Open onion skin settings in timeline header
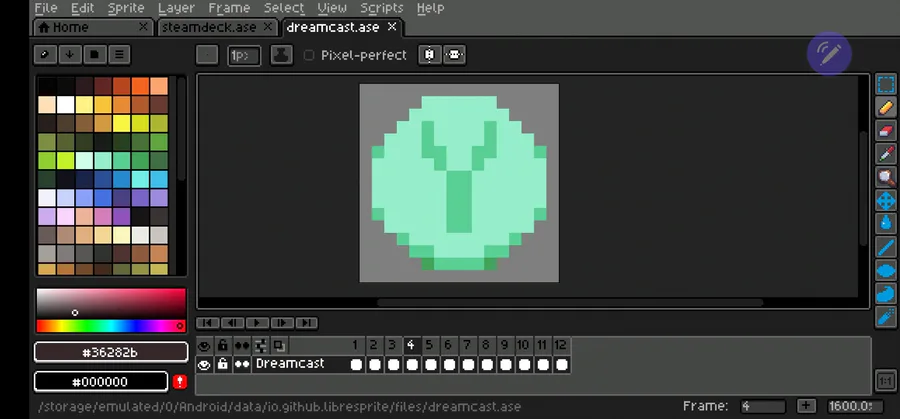The height and width of the screenshot is (419, 900). point(261,346)
